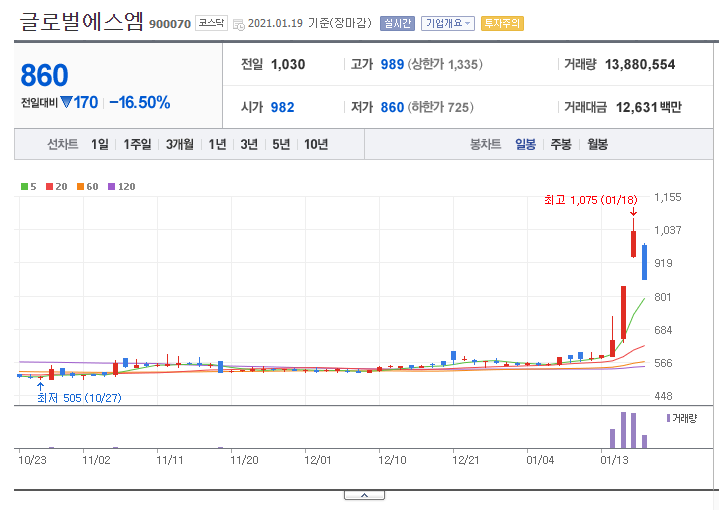Screen dimensions: 719x510
Task: Click the -16.50% change value
Action: (x=140, y=102)
